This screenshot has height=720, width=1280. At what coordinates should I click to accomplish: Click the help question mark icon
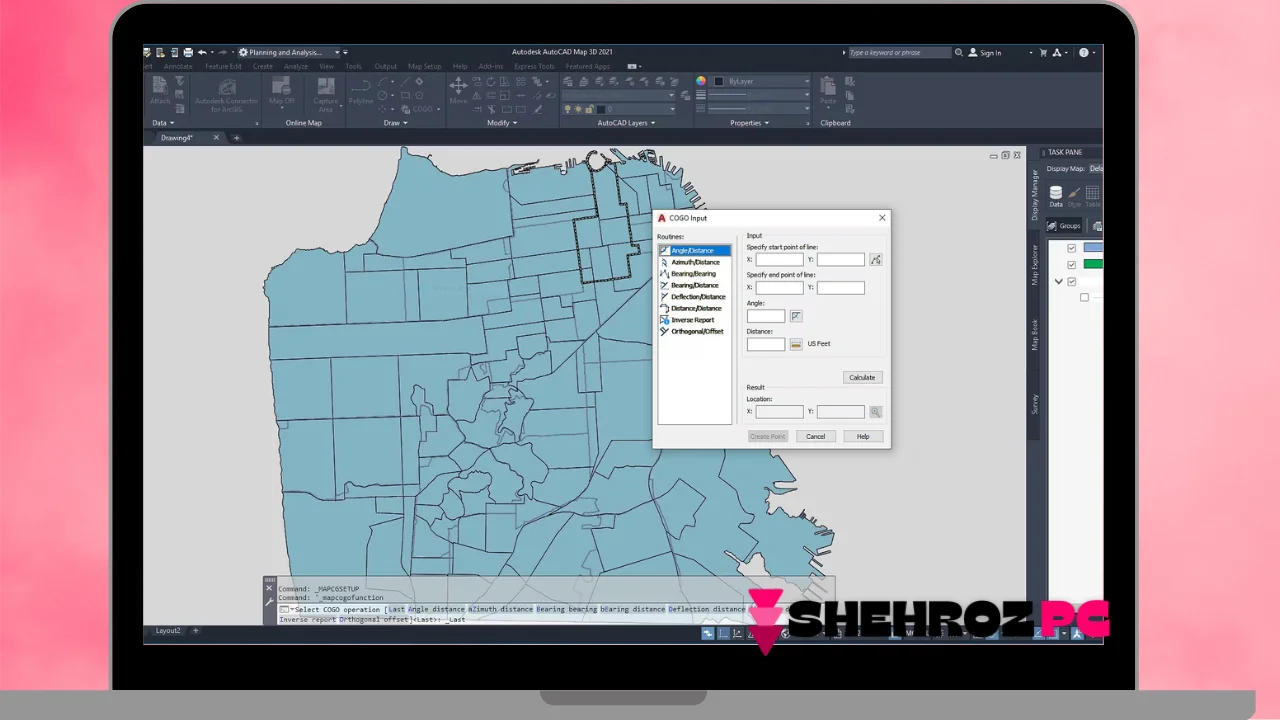(x=1084, y=52)
